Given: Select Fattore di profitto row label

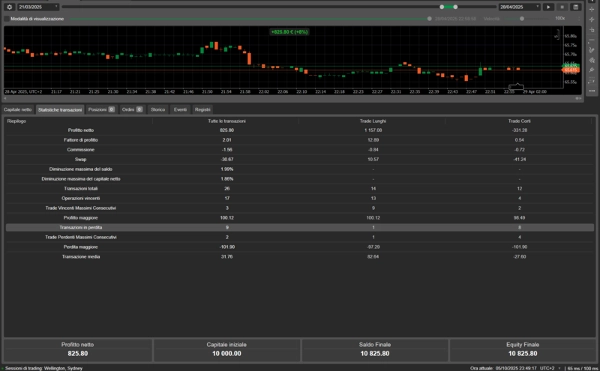Looking at the screenshot, I should [80, 140].
